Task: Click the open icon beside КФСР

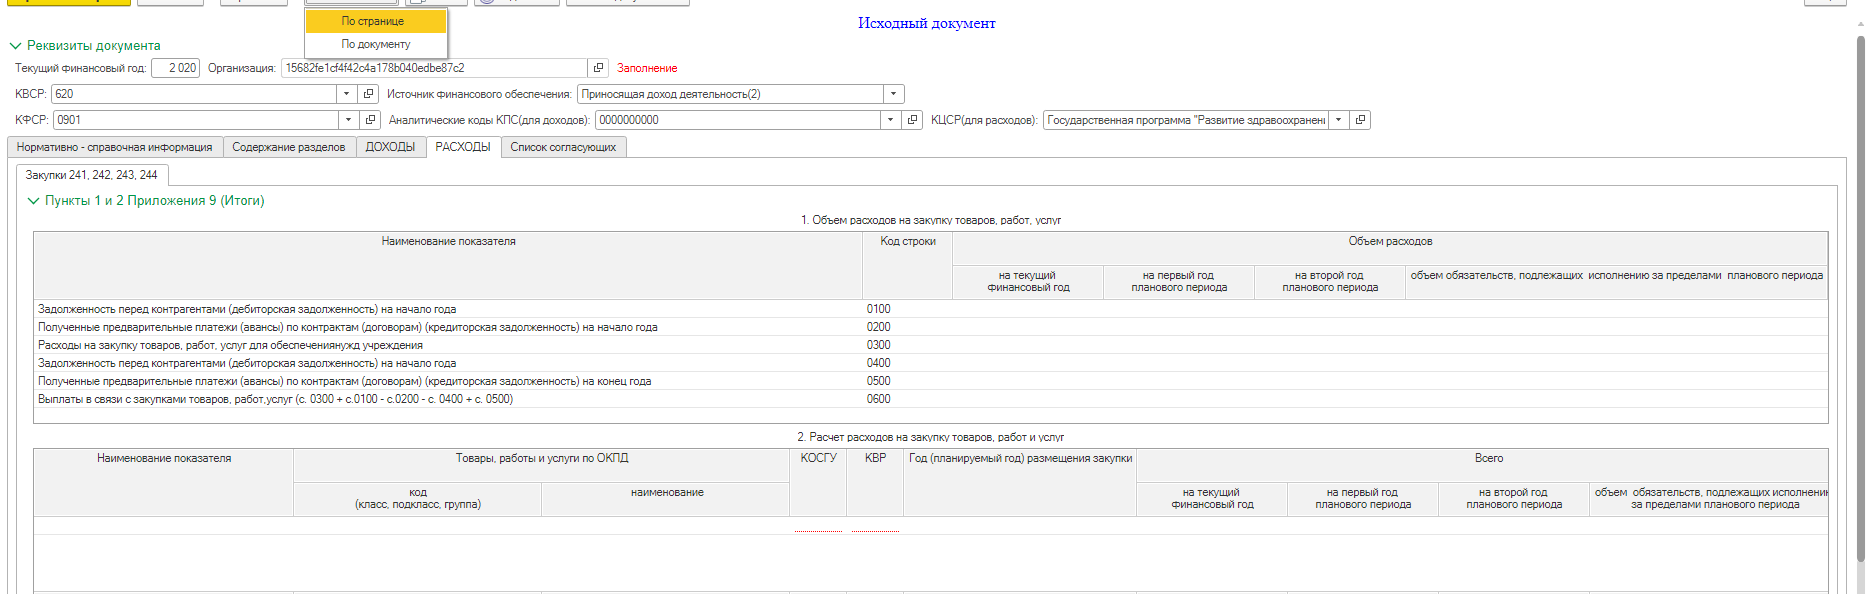Action: [x=370, y=120]
